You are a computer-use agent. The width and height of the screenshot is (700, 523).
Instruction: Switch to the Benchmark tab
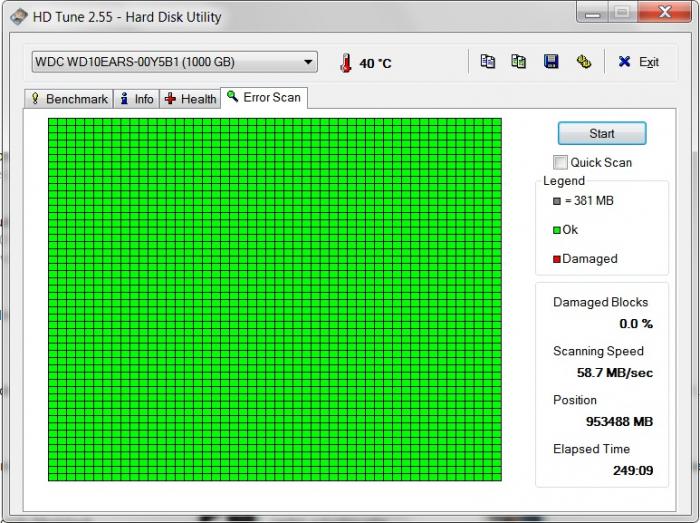pyautogui.click(x=69, y=99)
